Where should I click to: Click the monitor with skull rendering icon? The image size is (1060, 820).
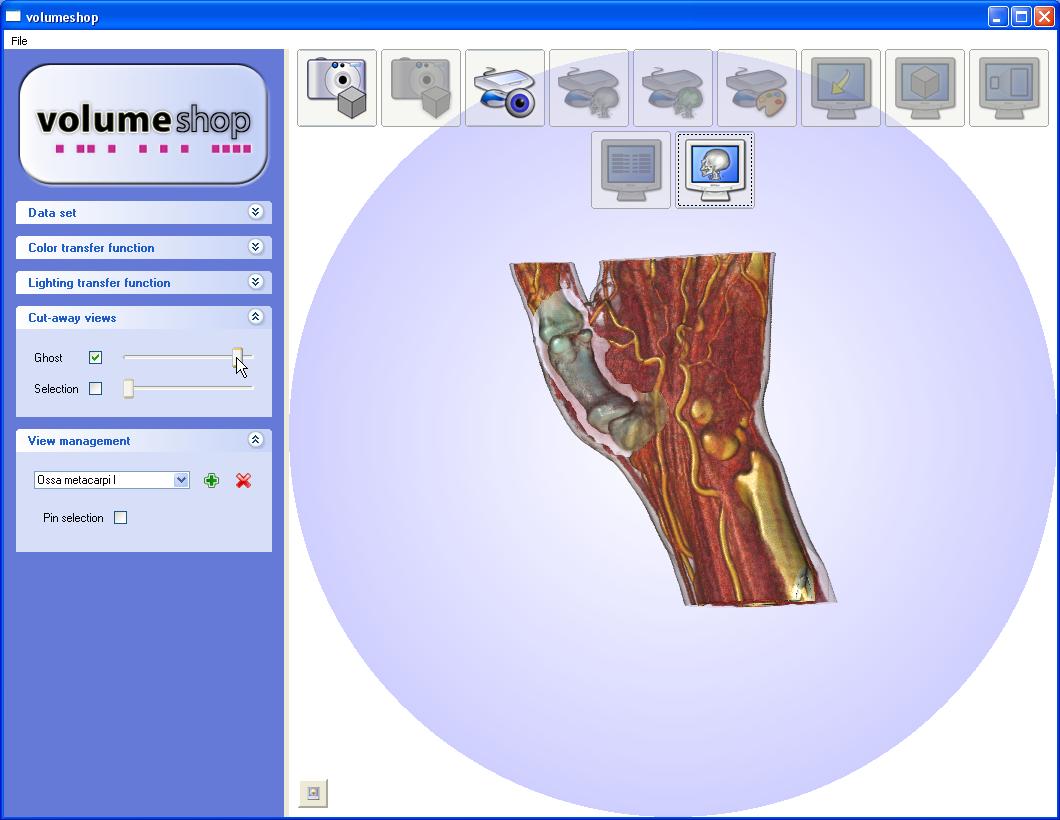coord(715,170)
